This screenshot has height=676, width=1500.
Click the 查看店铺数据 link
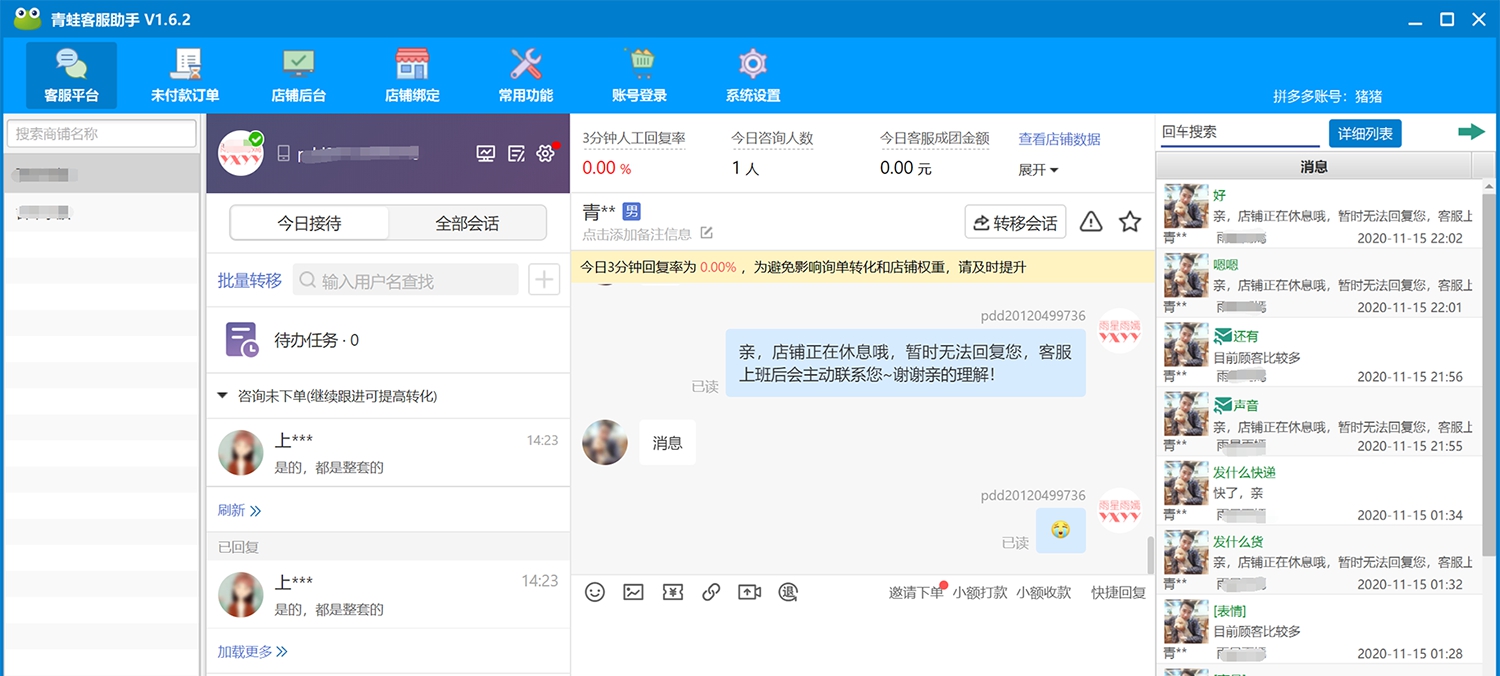(x=1059, y=140)
